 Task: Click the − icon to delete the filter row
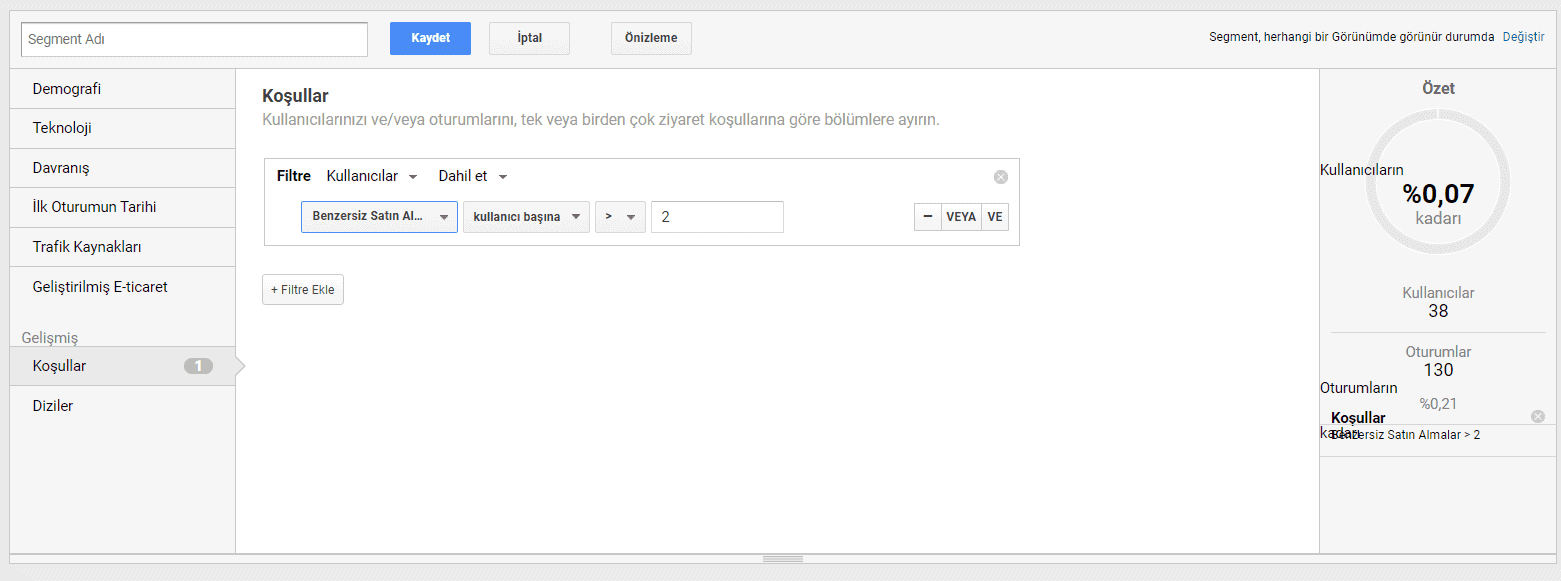[x=926, y=216]
